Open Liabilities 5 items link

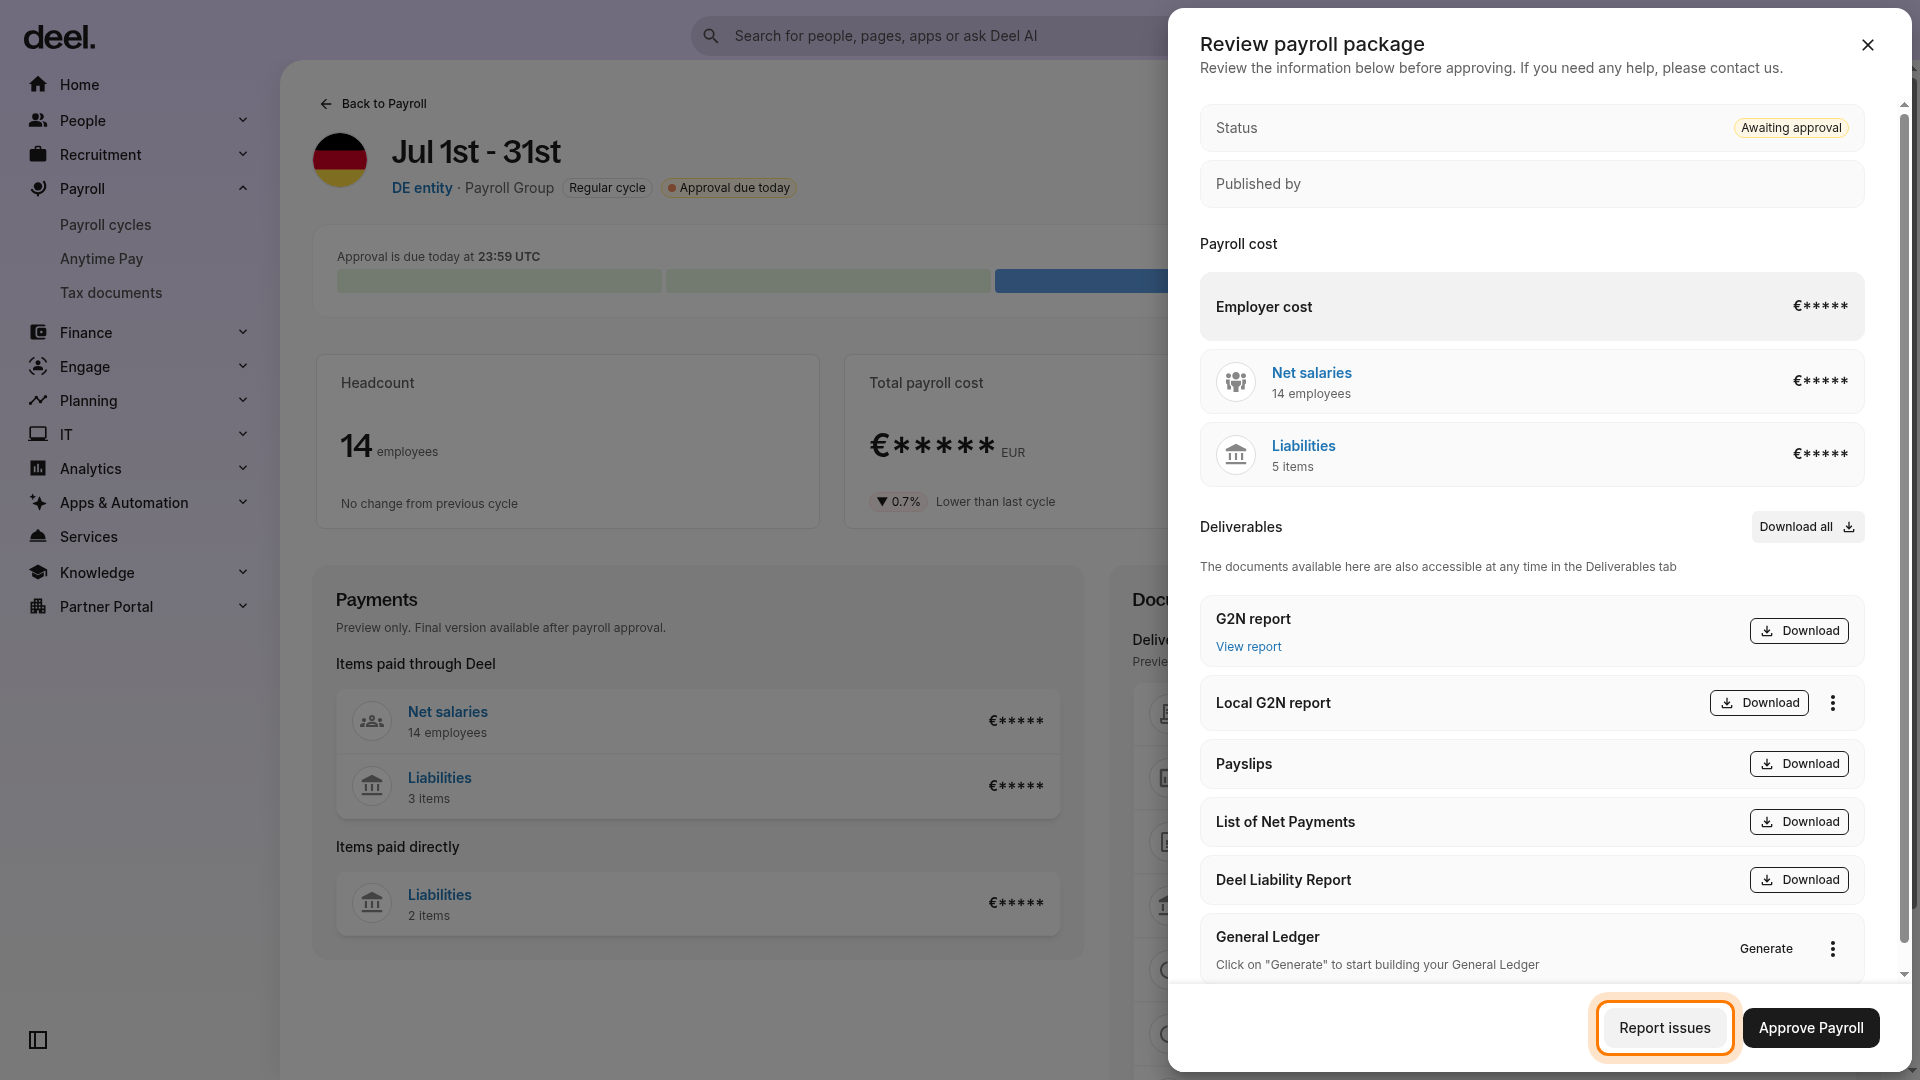[x=1304, y=446]
